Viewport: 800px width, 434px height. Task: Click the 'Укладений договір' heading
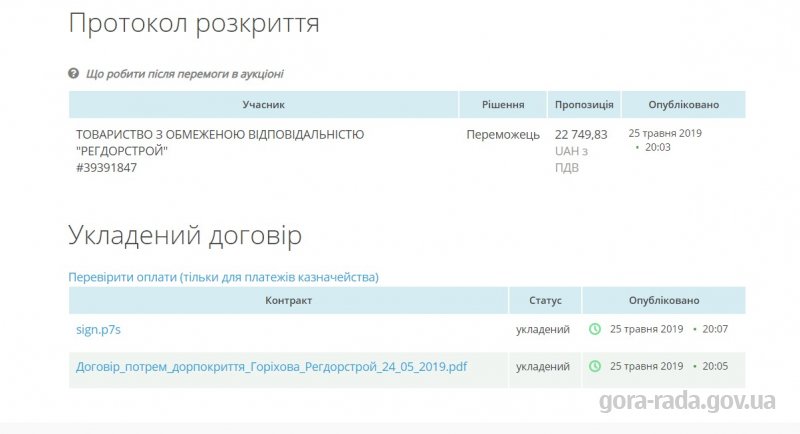pos(185,236)
